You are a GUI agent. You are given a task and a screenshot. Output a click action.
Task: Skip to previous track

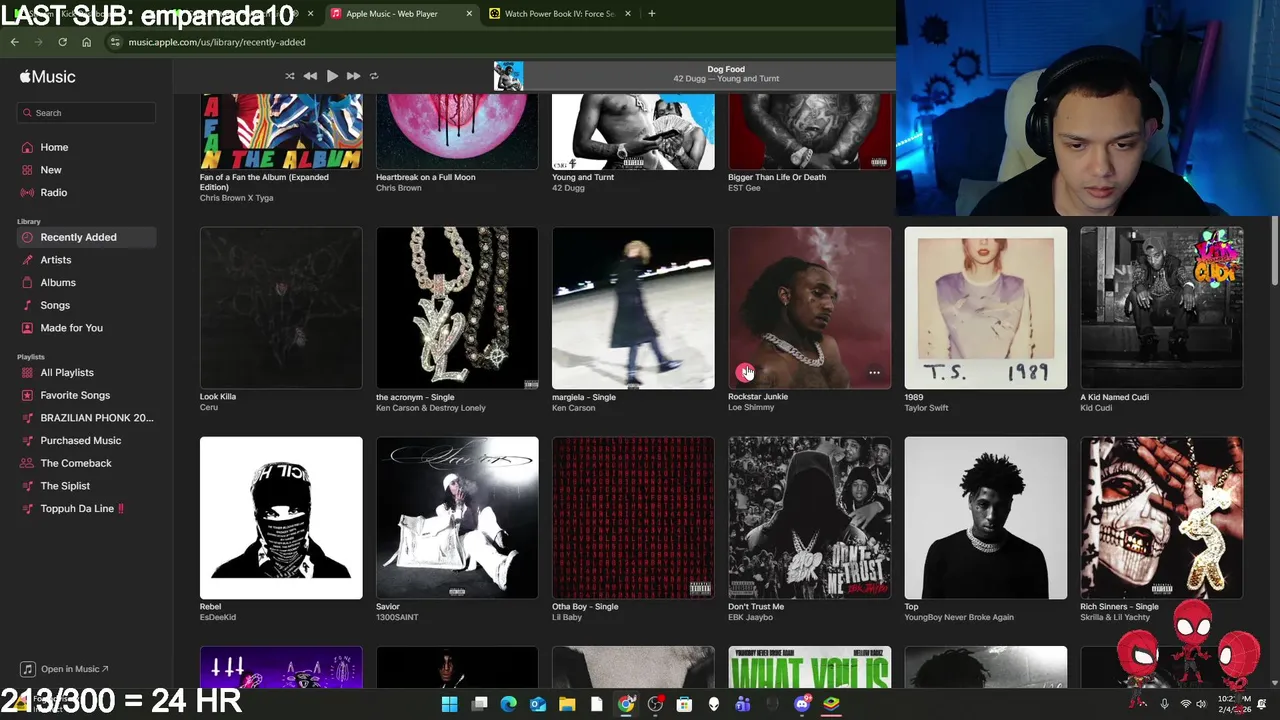point(310,76)
